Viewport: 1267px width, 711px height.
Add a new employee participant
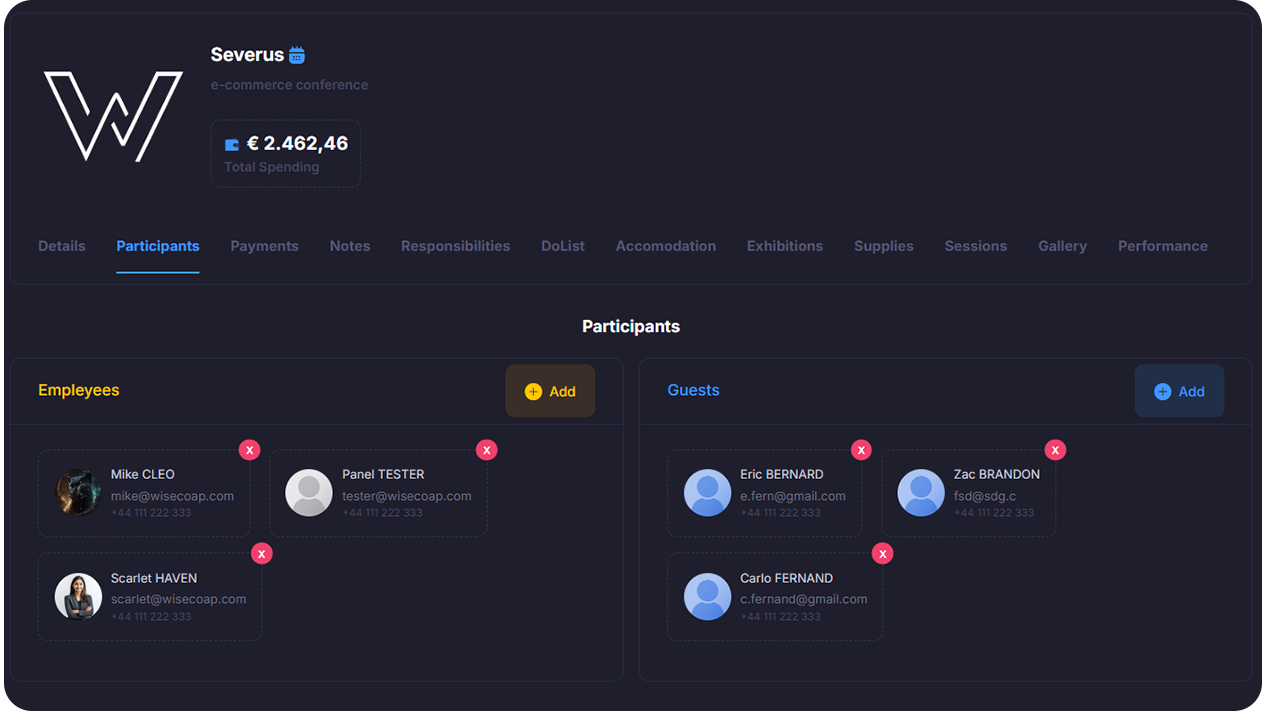pyautogui.click(x=550, y=391)
